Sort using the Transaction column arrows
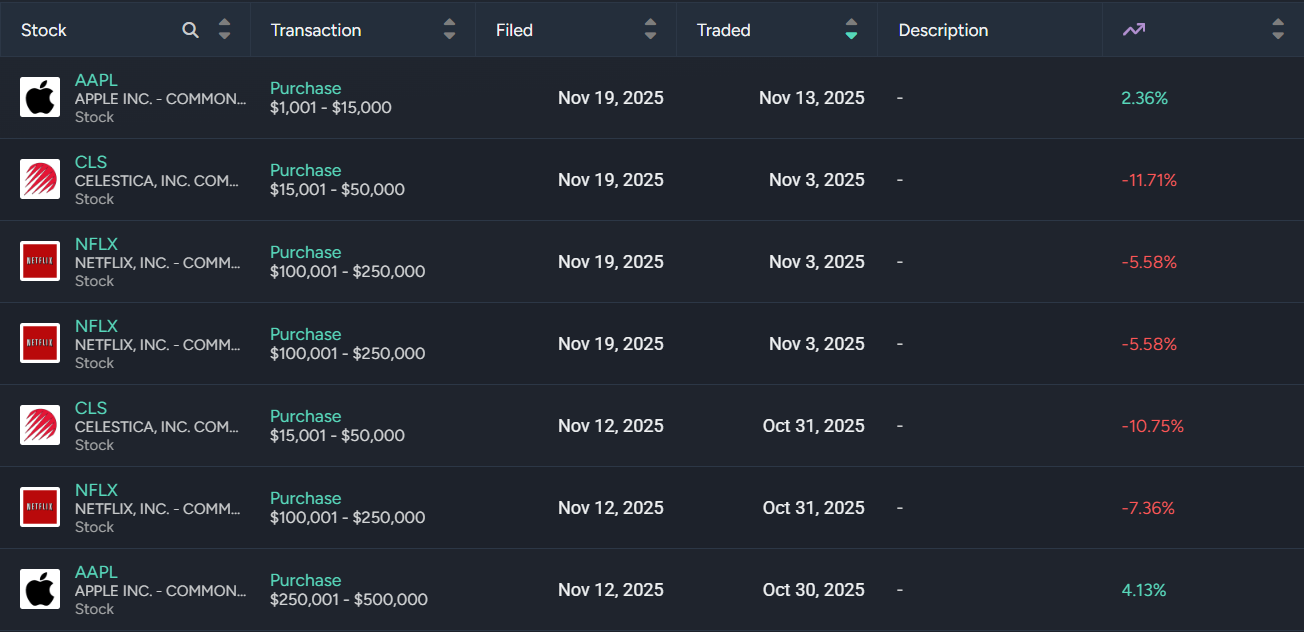Viewport: 1304px width, 632px height. coord(449,30)
